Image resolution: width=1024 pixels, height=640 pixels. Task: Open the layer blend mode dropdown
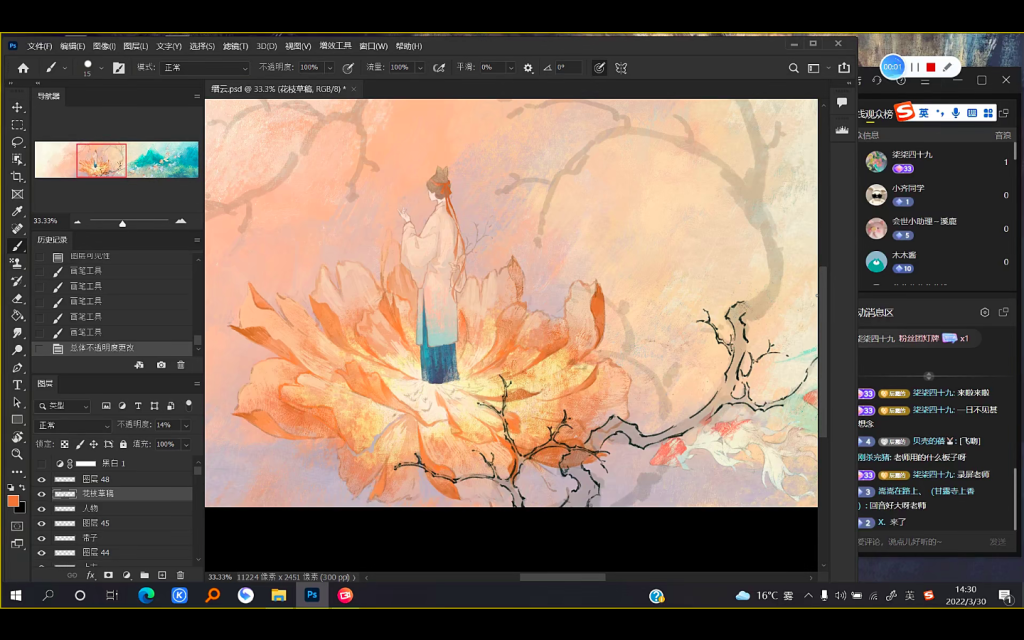click(x=73, y=425)
